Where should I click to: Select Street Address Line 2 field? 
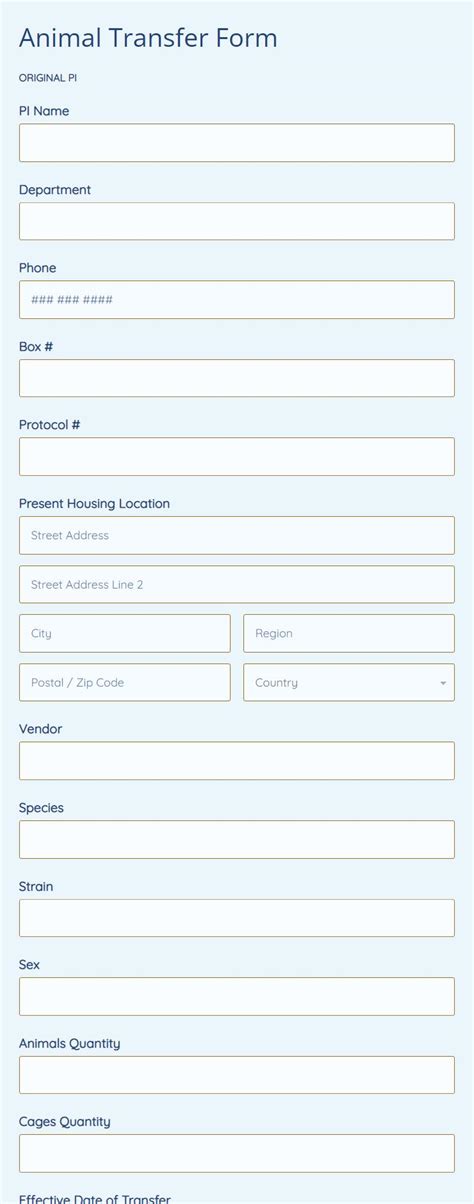pos(237,584)
